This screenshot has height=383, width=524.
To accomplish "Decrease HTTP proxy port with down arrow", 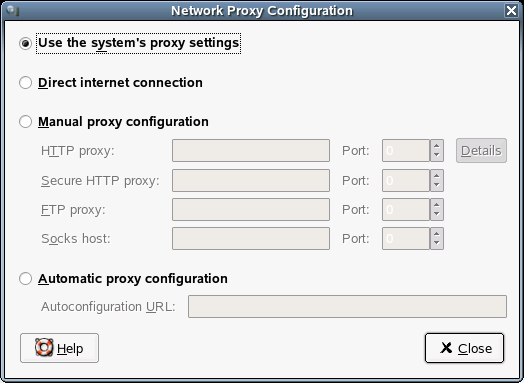I will click(x=436, y=155).
